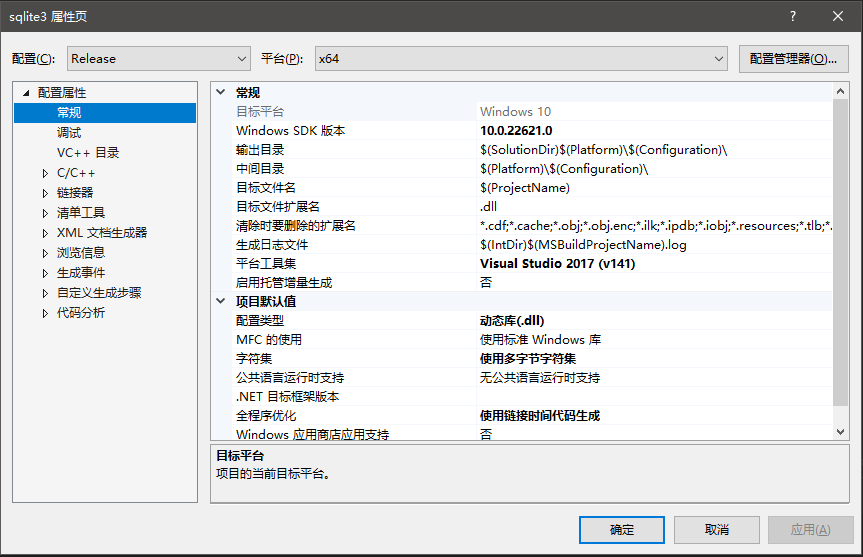The width and height of the screenshot is (863, 557).
Task: Click the 配置管理器 button
Action: 792,59
